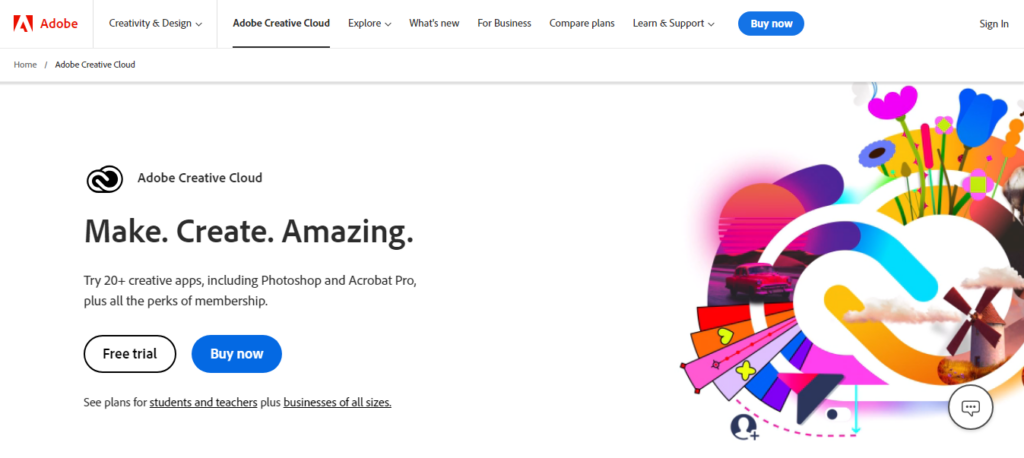Go to For Business page

click(x=504, y=24)
